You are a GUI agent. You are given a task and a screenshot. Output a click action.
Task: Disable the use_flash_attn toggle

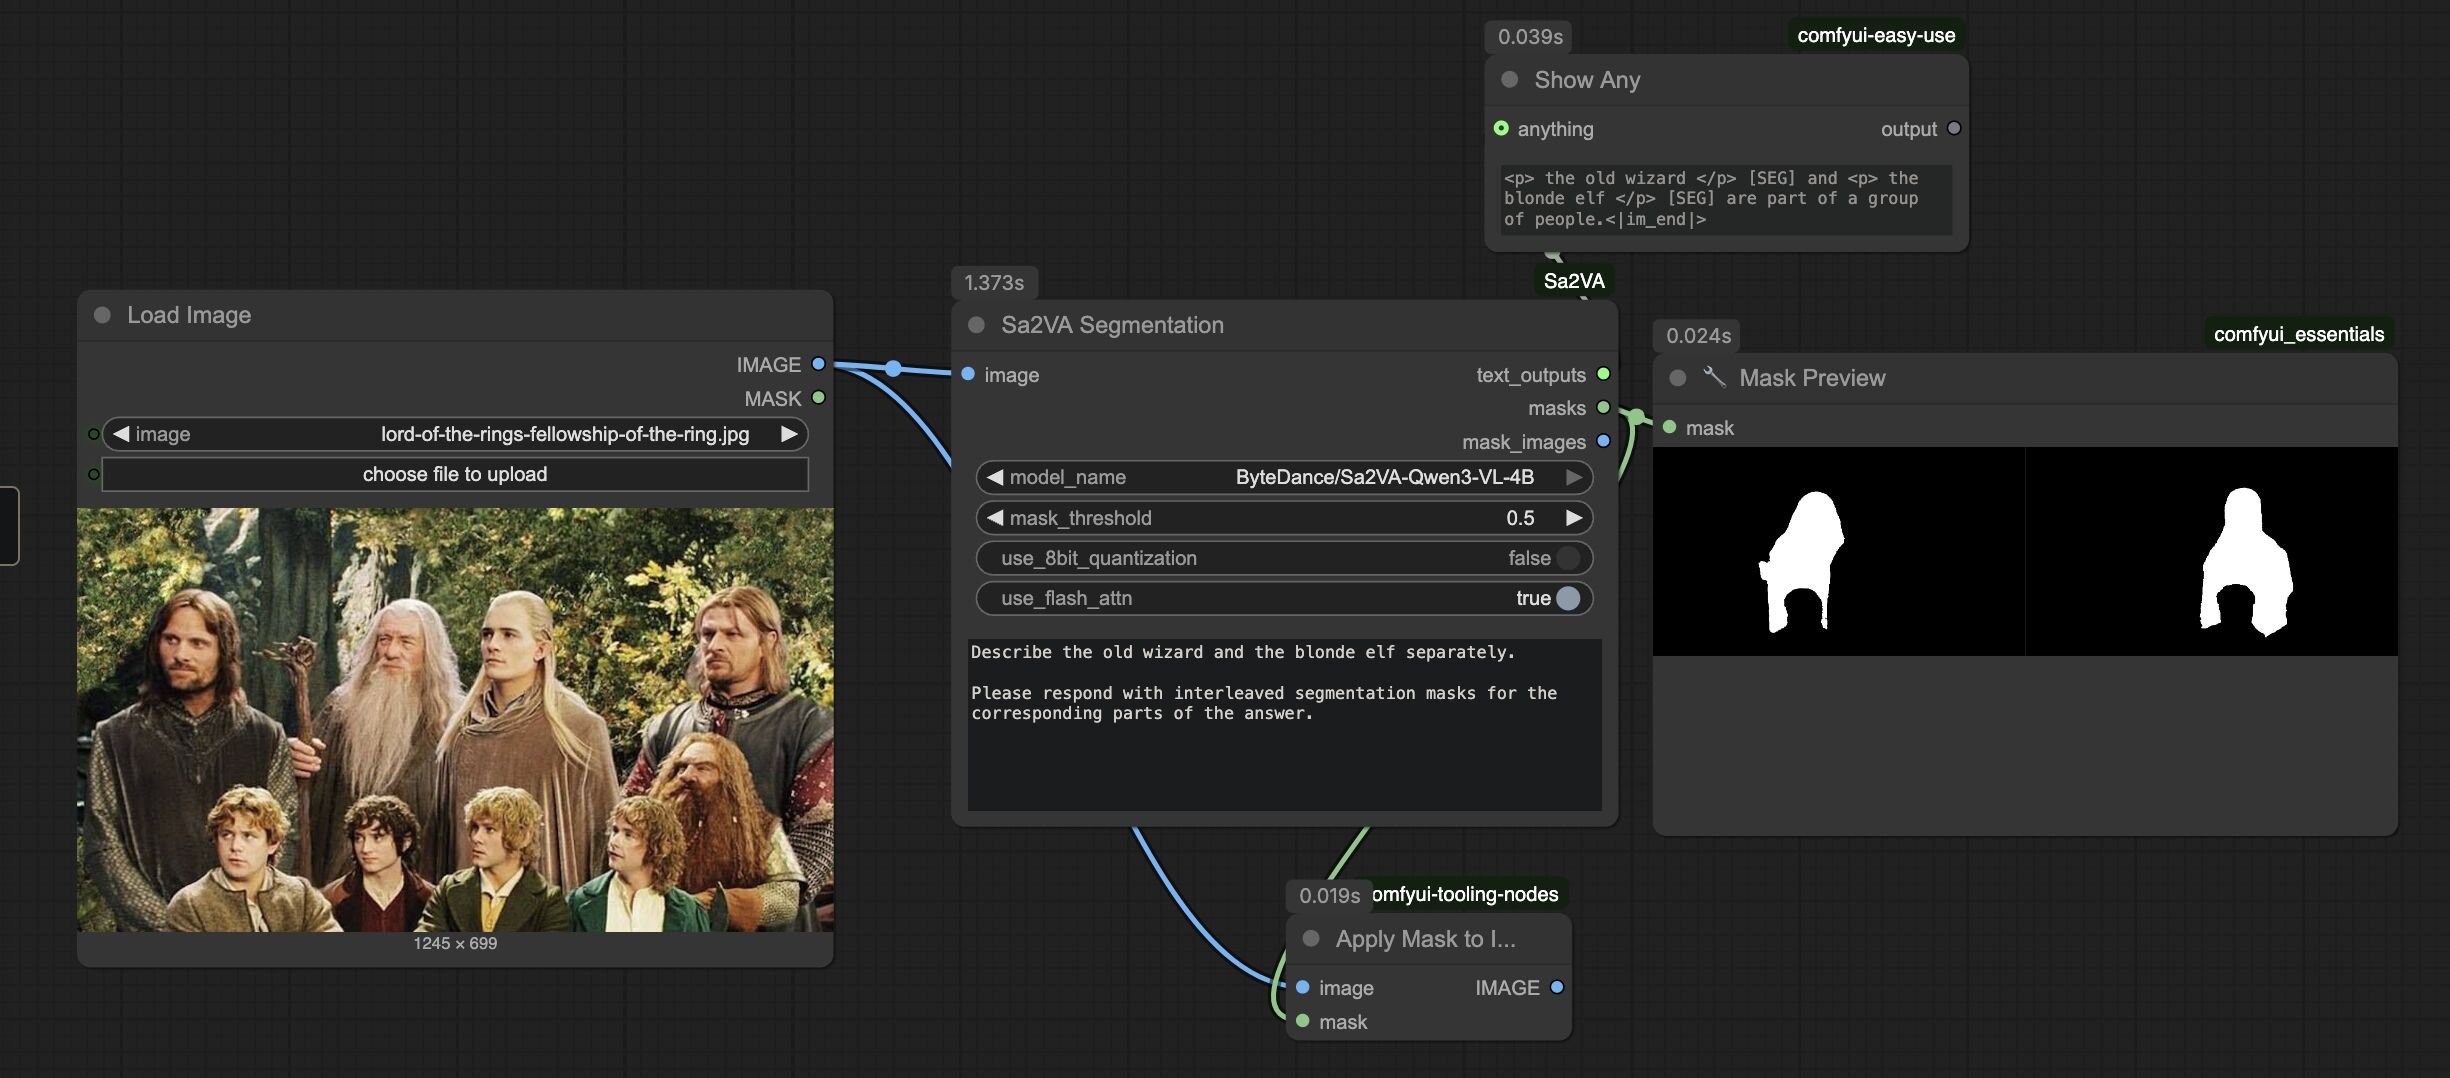tap(1568, 598)
